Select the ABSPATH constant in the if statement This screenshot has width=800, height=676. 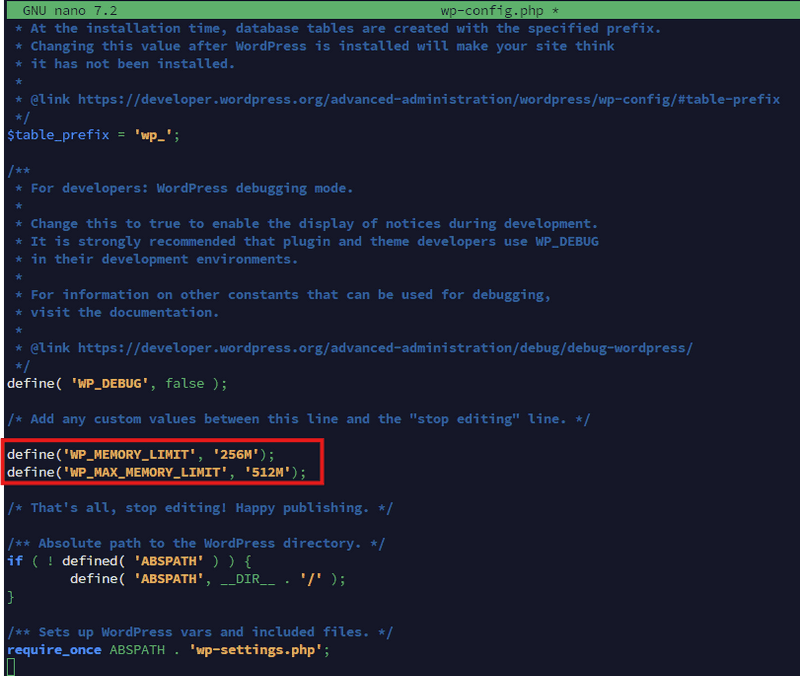click(x=169, y=560)
